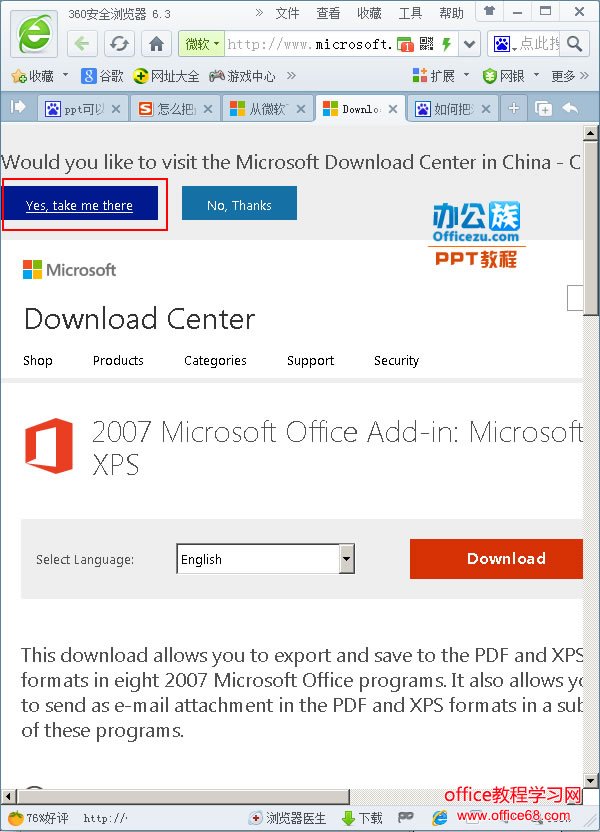Image resolution: width=600 pixels, height=832 pixels.
Task: Open the 文件 menu
Action: (x=287, y=13)
